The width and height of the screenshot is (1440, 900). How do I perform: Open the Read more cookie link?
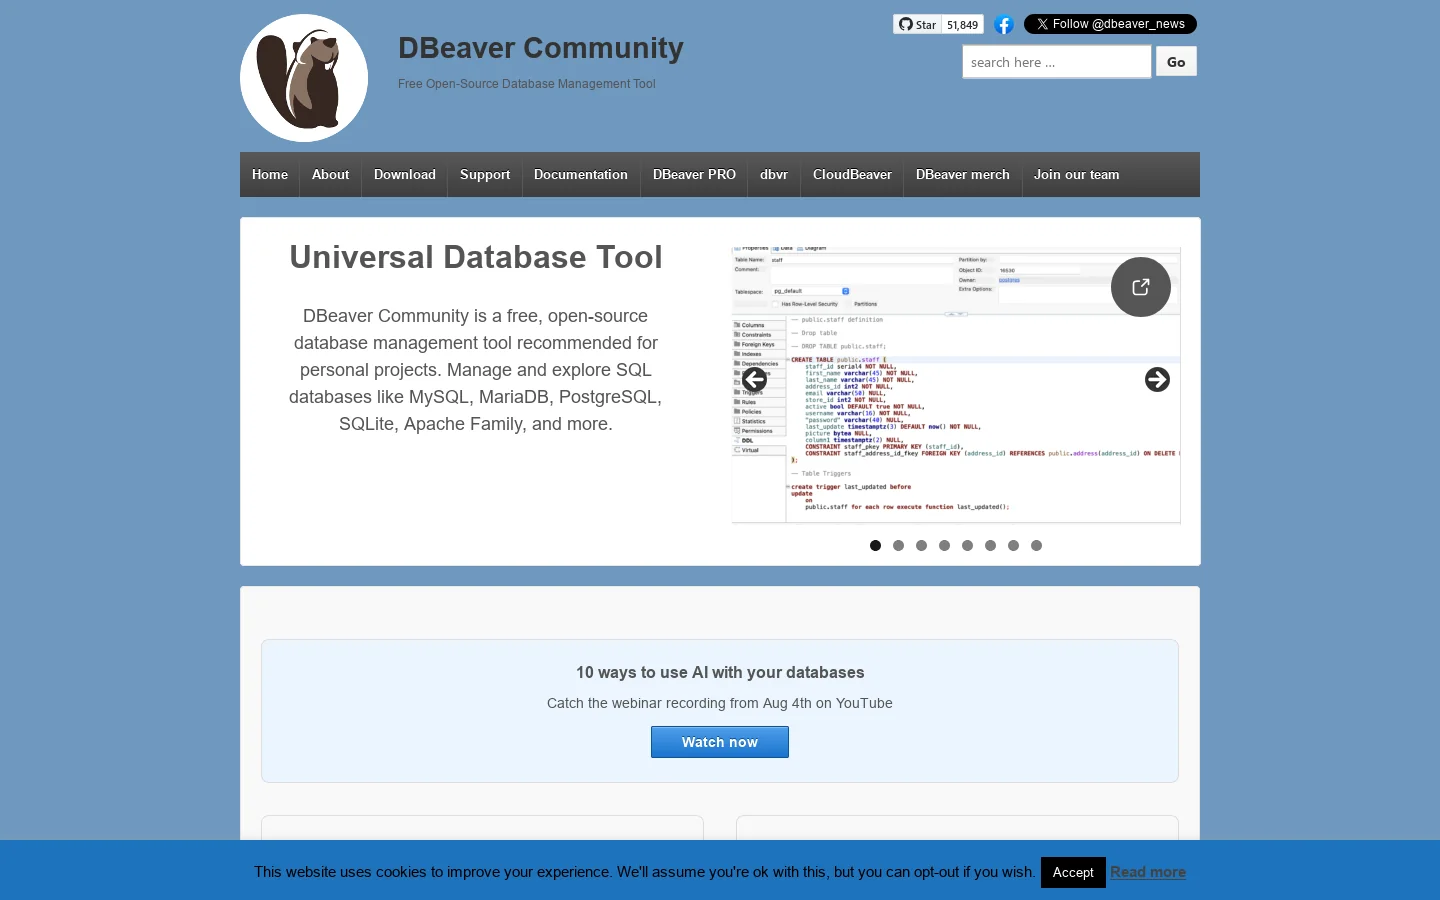pyautogui.click(x=1148, y=872)
